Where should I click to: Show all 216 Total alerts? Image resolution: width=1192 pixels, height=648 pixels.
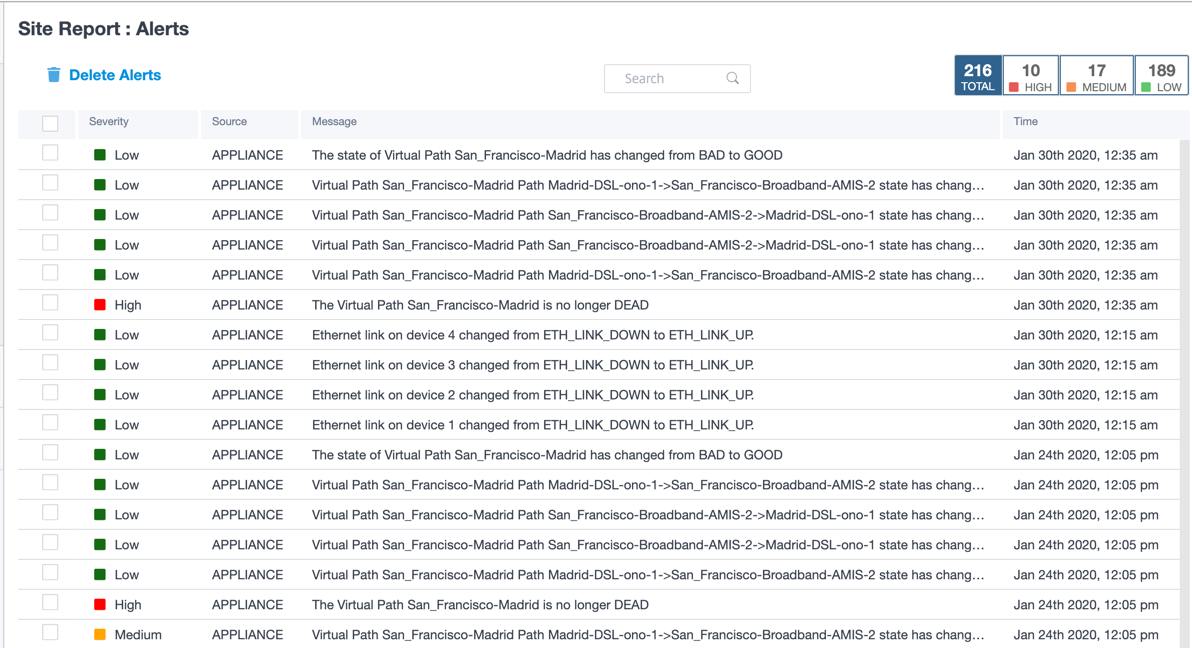[978, 76]
